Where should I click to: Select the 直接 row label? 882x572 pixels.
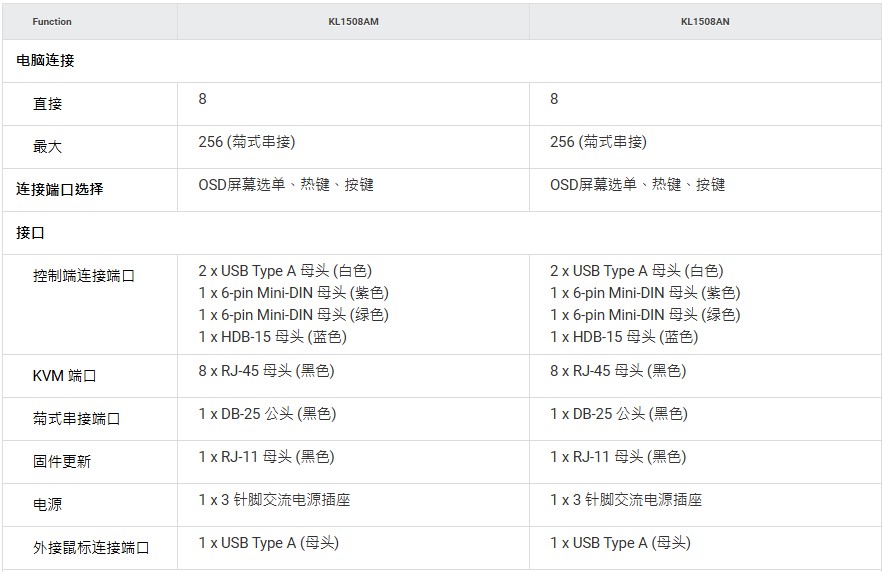click(x=47, y=104)
